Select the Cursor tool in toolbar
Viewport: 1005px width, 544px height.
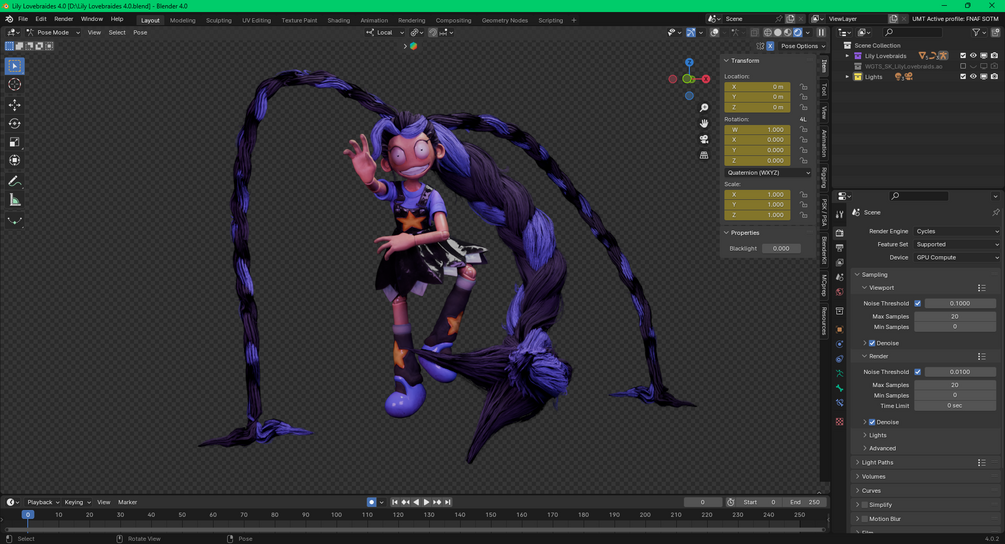click(15, 85)
